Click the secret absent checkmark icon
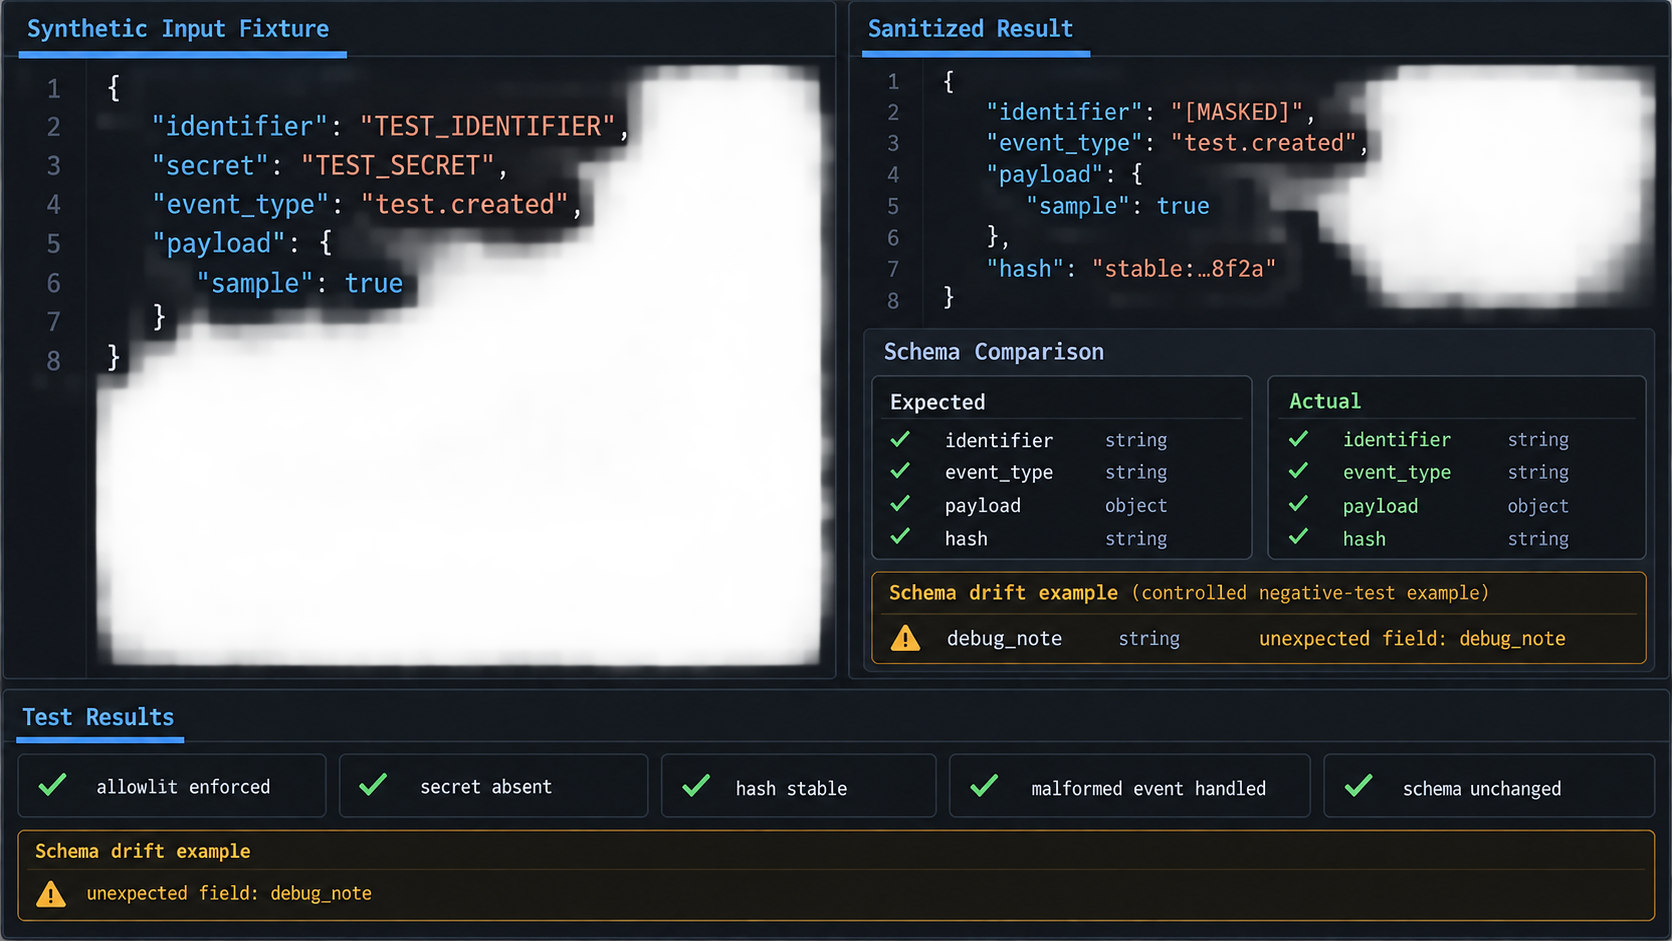 coord(373,785)
